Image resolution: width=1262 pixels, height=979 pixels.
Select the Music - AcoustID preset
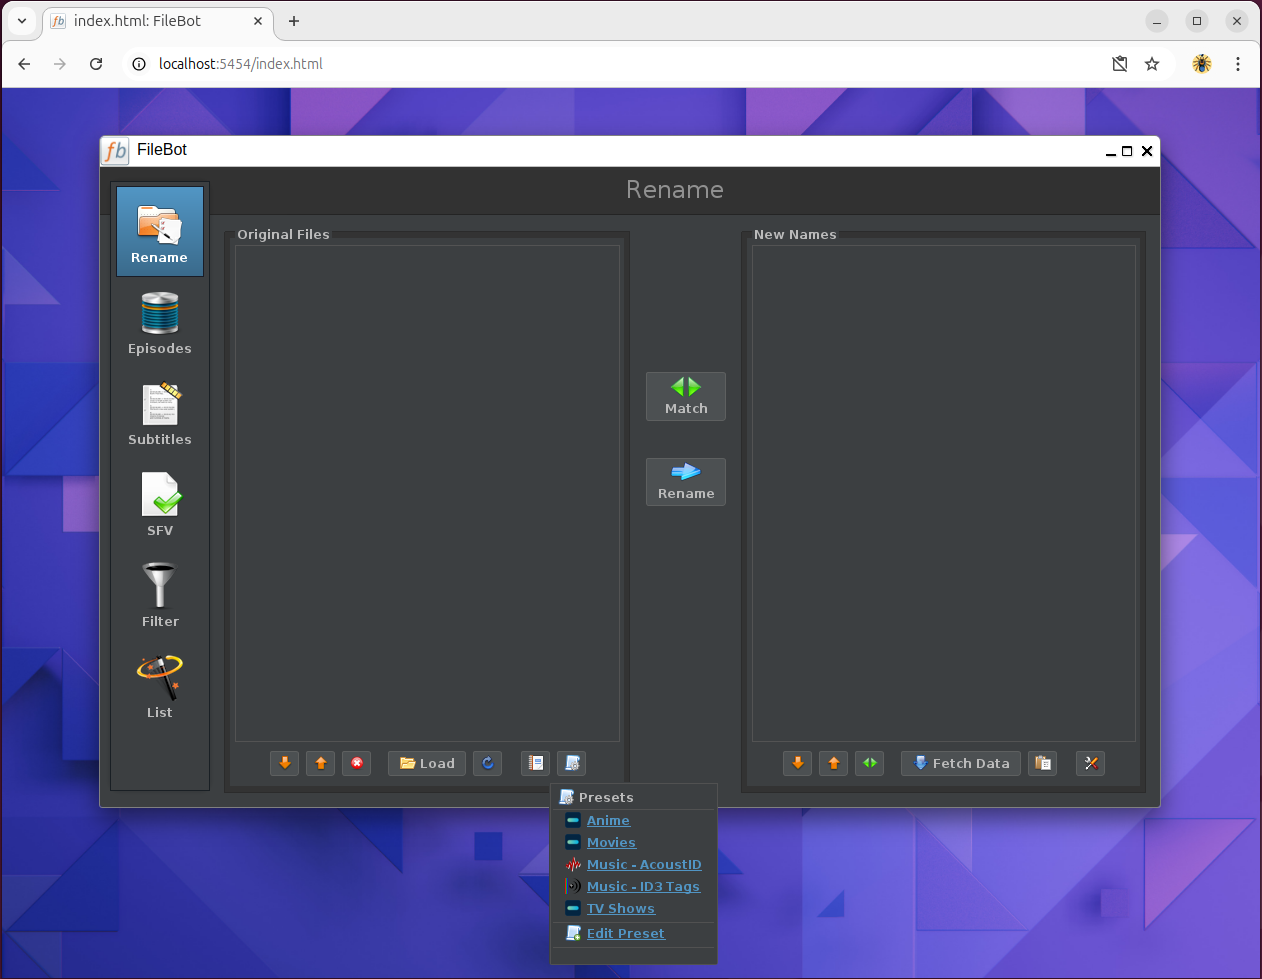click(x=644, y=865)
